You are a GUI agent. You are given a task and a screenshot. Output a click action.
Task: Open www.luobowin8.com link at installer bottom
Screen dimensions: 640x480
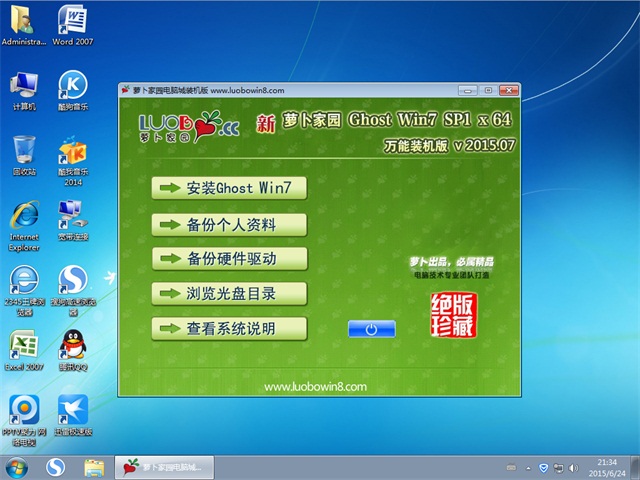tap(315, 387)
